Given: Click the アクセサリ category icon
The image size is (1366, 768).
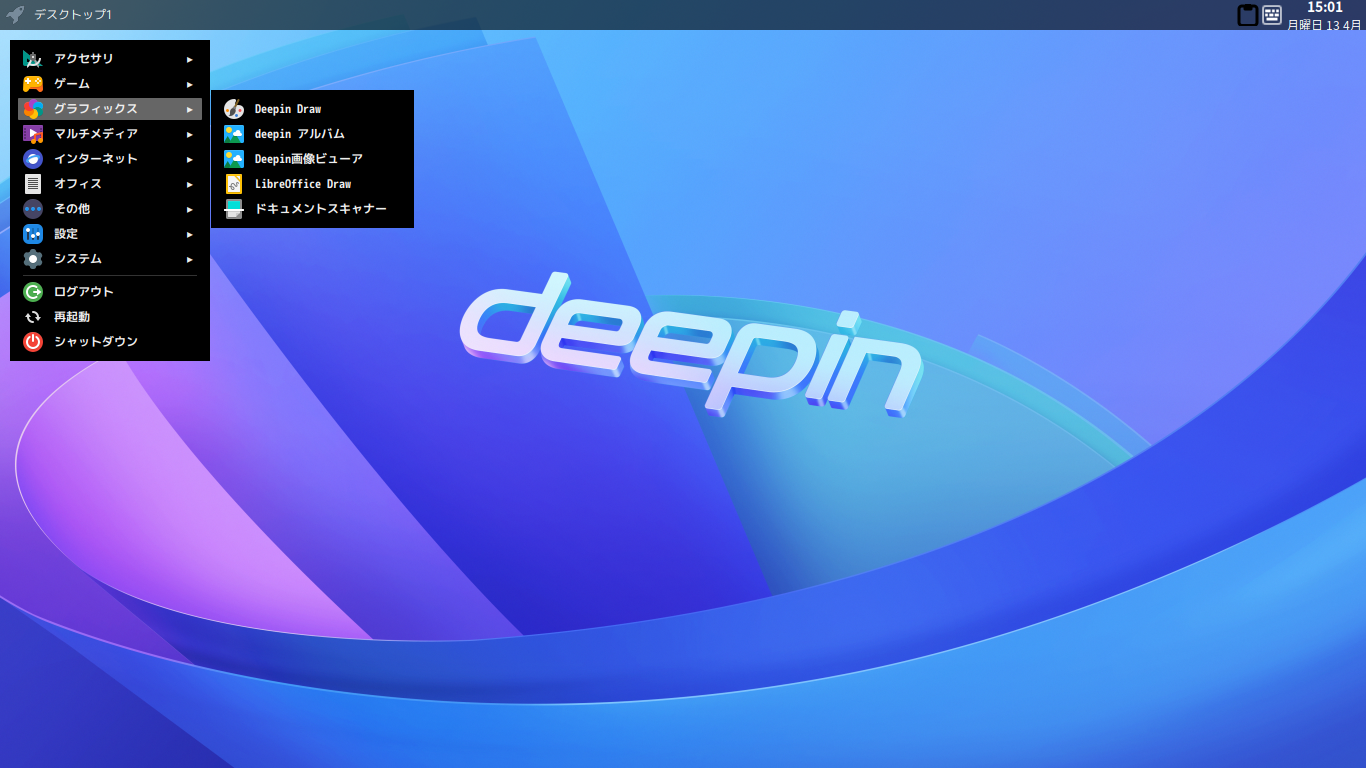Looking at the screenshot, I should pos(33,59).
